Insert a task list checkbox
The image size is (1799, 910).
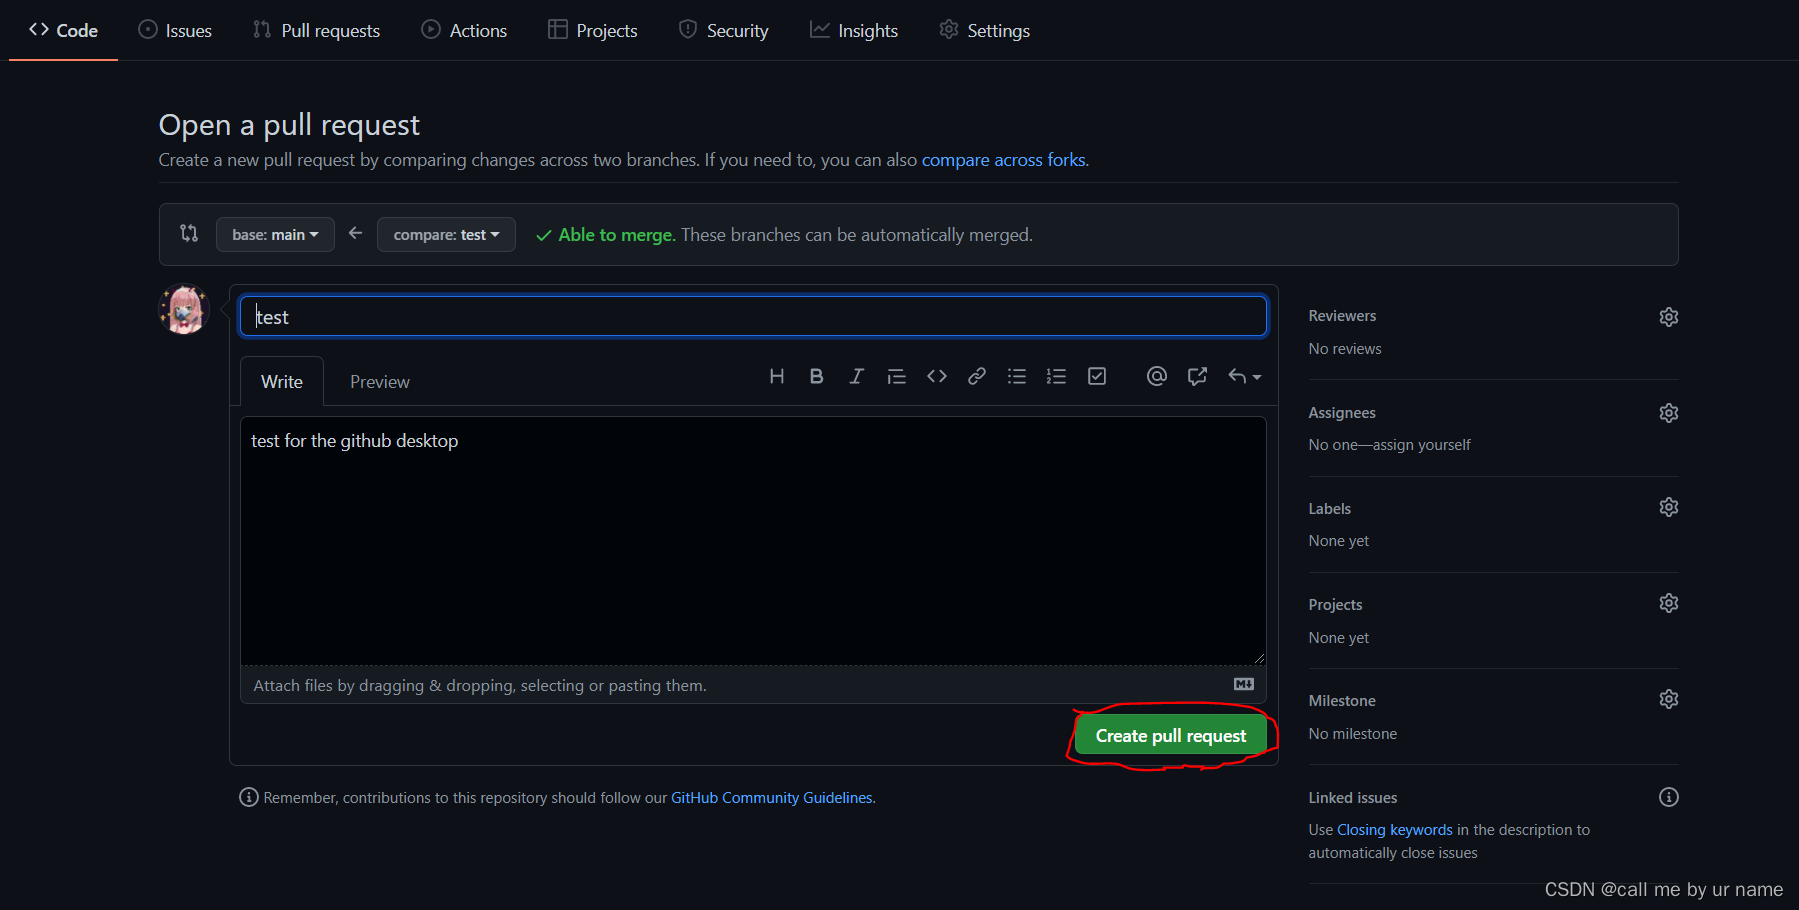1097,376
